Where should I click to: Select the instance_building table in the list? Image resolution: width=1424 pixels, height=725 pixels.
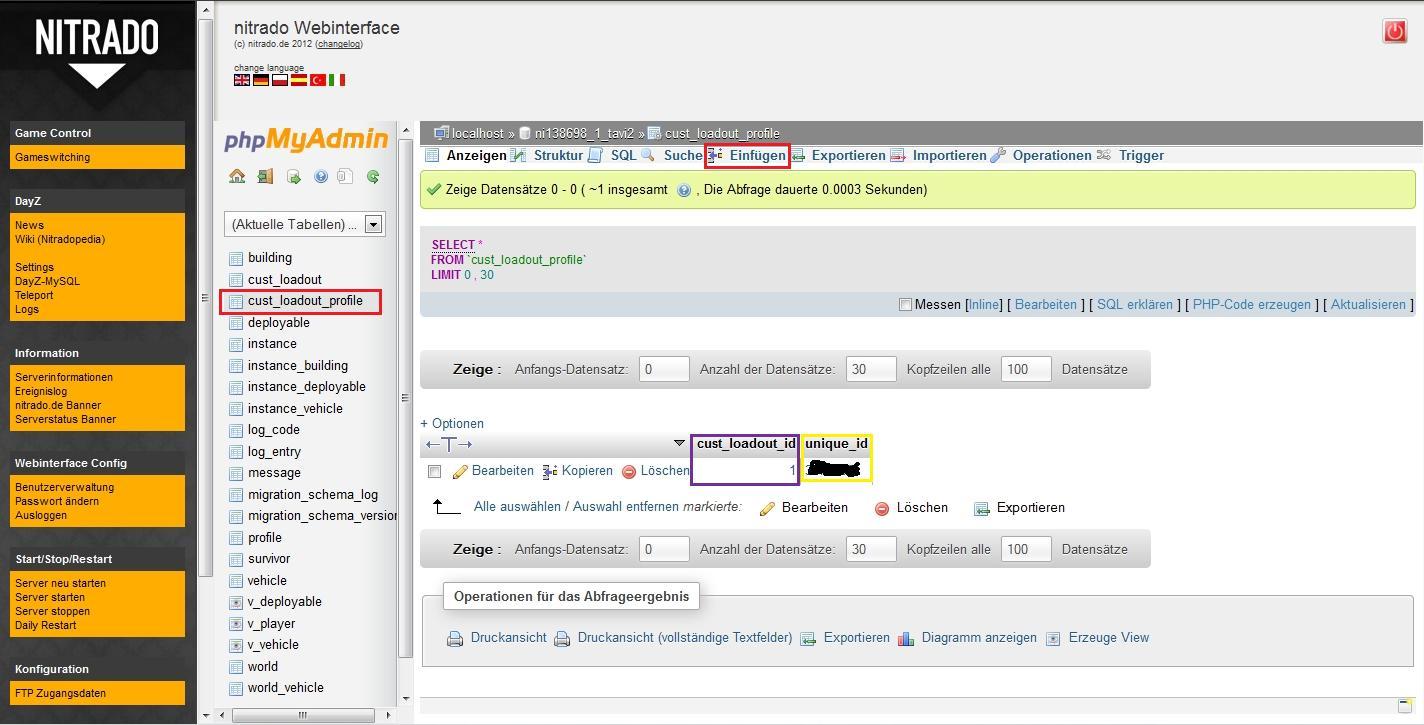[x=298, y=366]
